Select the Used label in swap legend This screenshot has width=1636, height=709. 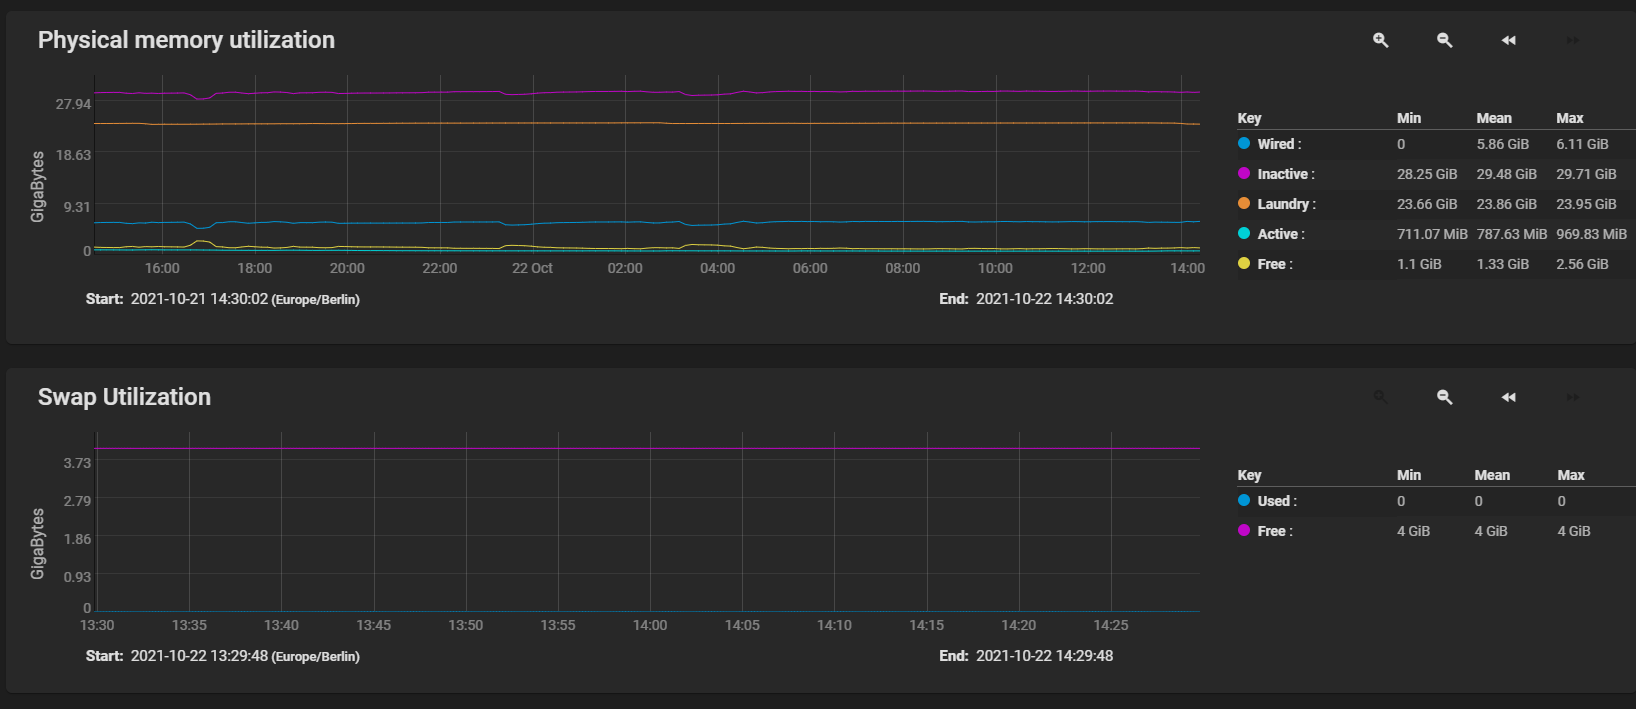coord(1277,501)
